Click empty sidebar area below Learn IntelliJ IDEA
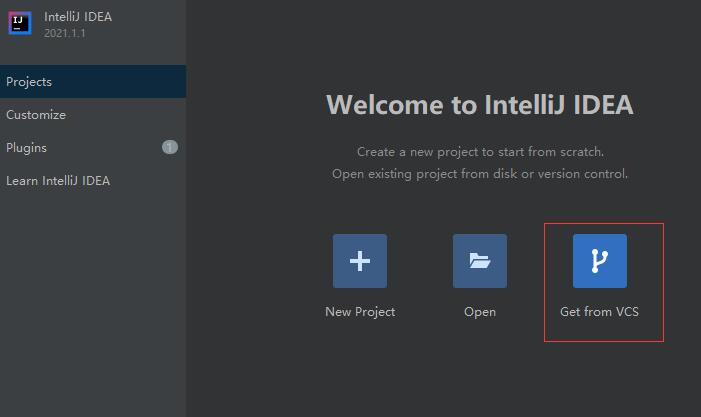This screenshot has width=701, height=417. click(x=92, y=300)
